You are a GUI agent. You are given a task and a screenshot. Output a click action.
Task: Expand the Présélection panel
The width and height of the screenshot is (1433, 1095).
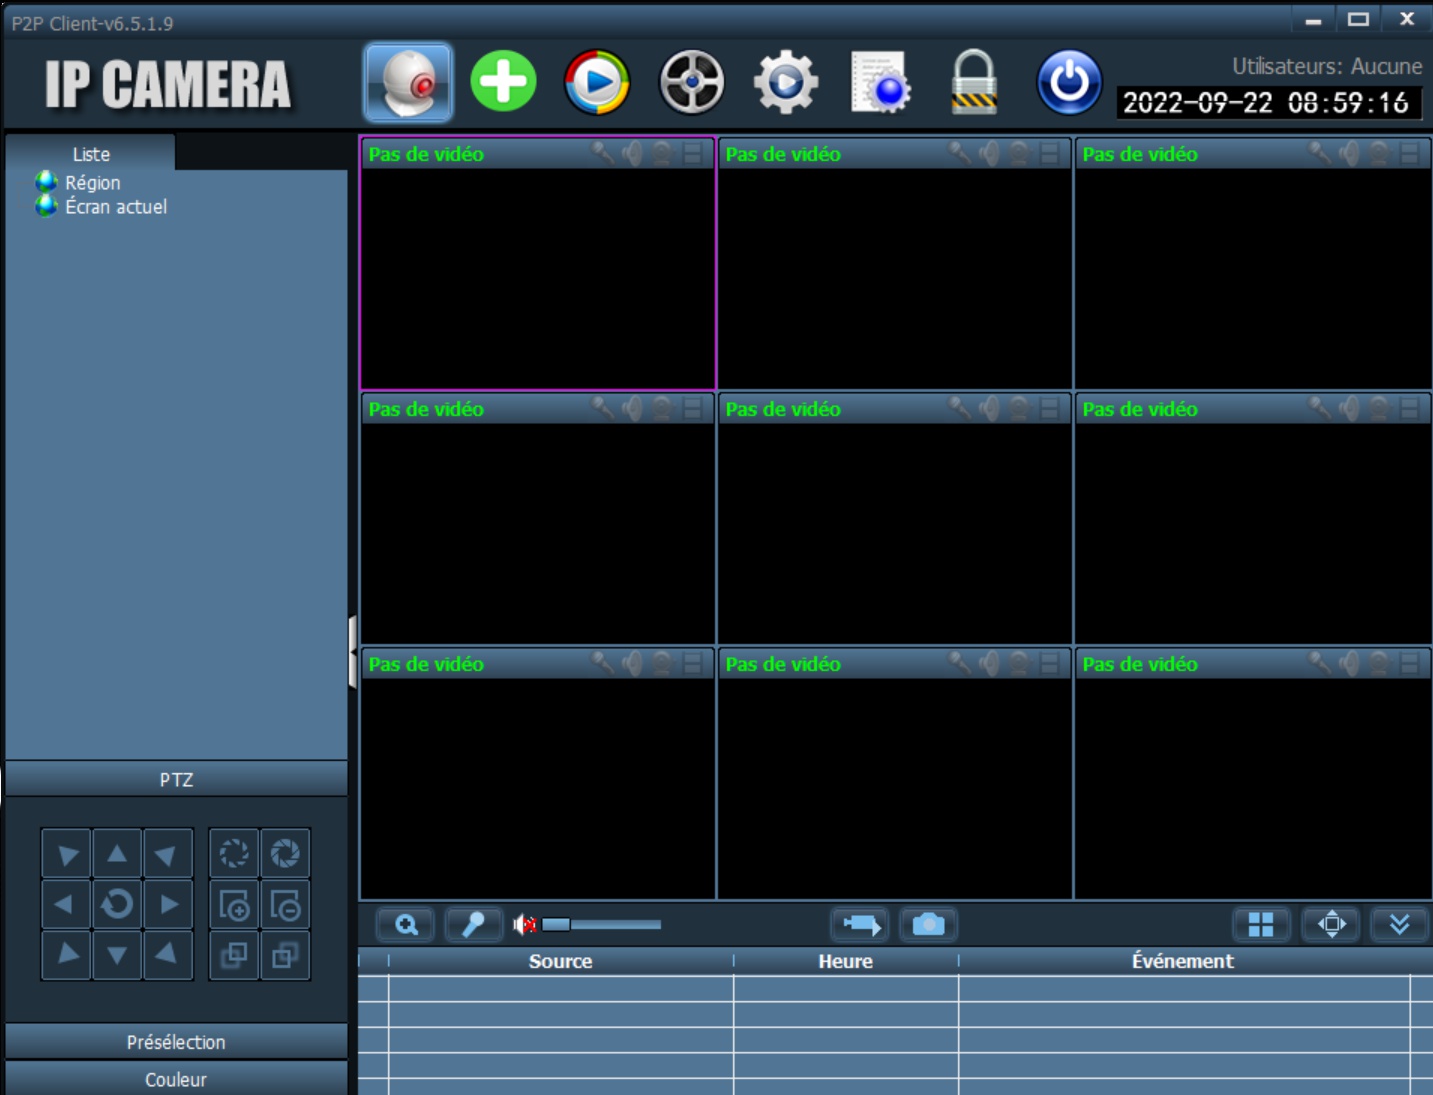tap(176, 1042)
